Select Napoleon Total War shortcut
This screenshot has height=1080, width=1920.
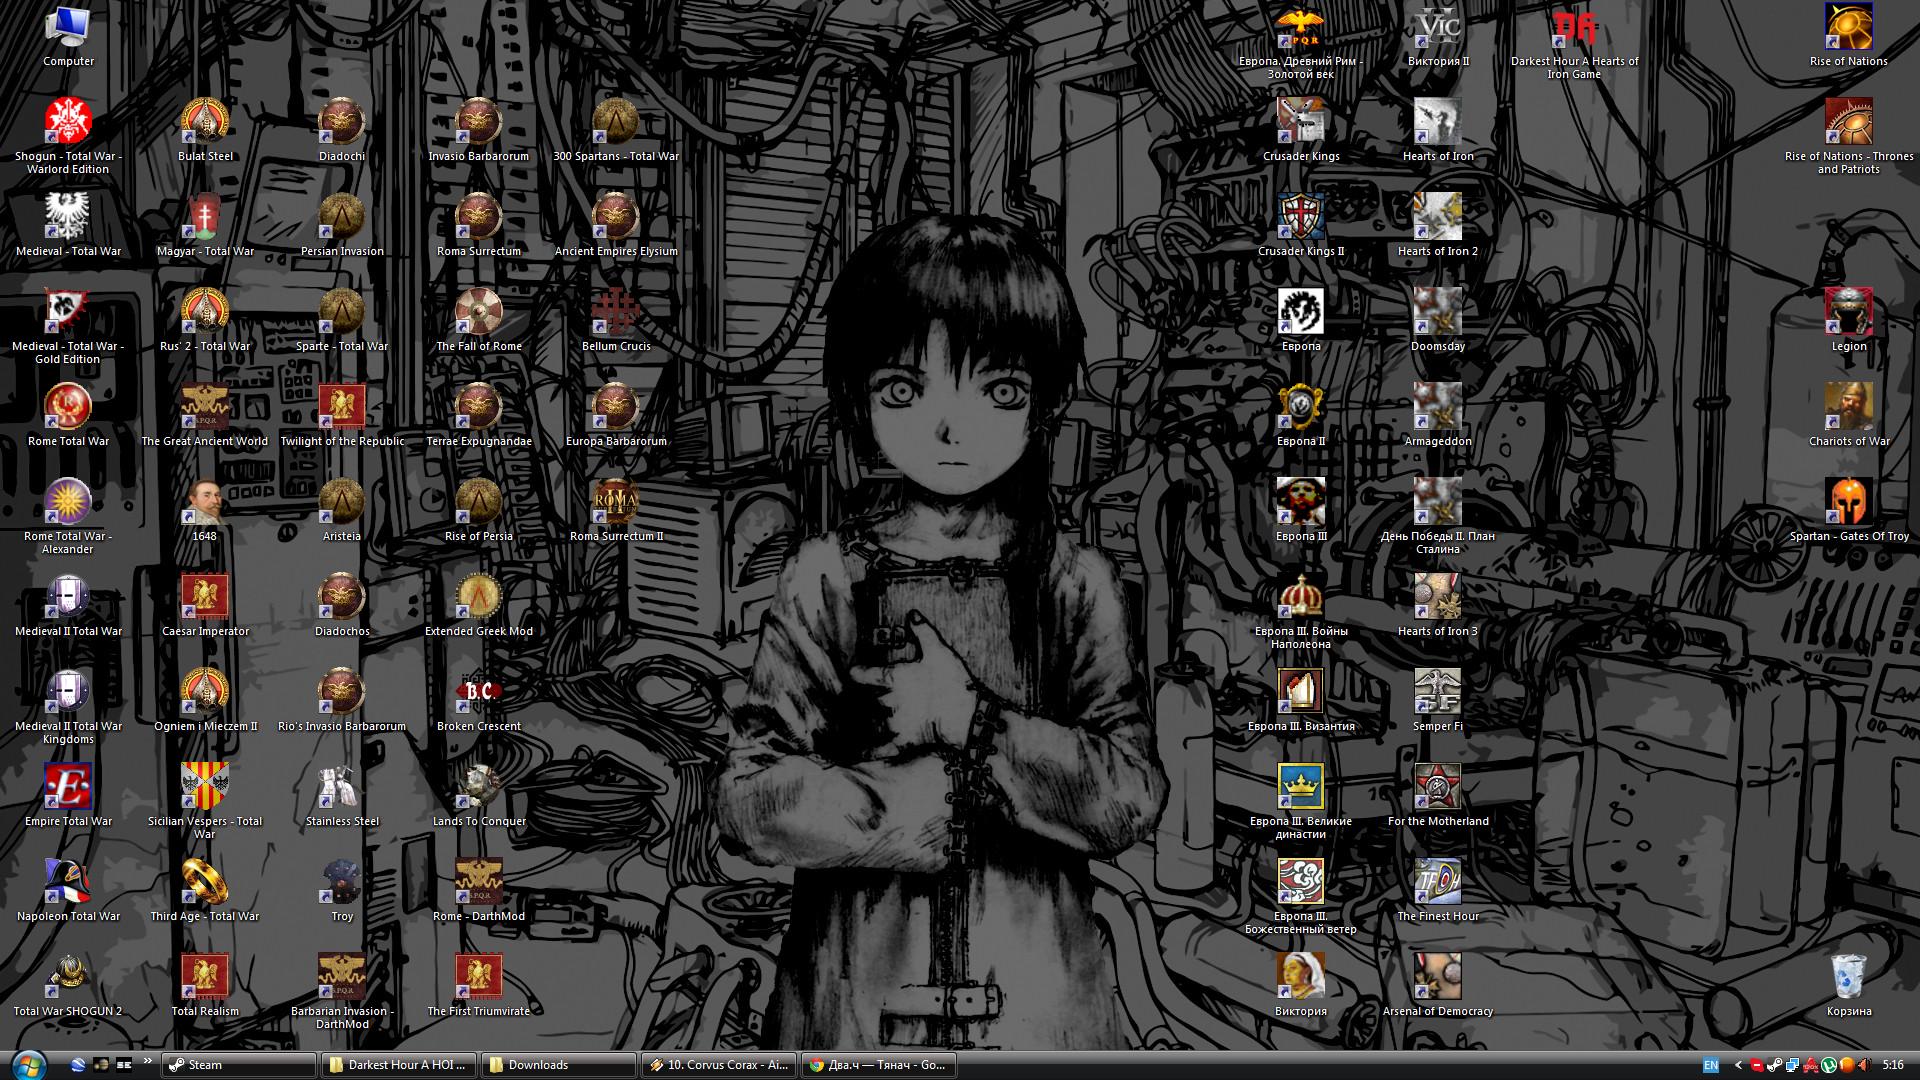click(x=68, y=890)
